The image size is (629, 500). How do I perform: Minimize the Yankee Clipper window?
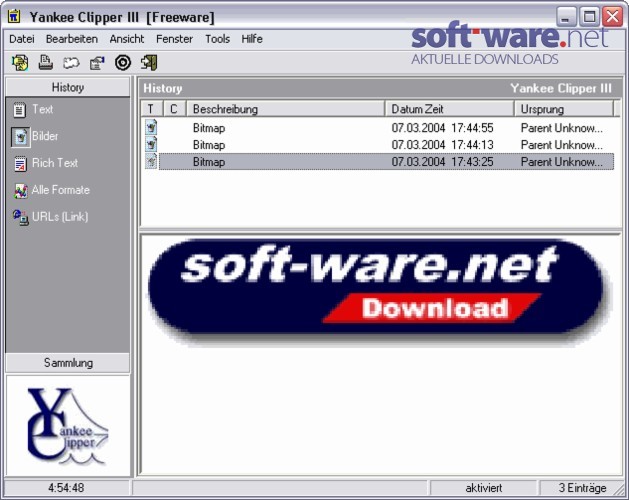click(566, 17)
